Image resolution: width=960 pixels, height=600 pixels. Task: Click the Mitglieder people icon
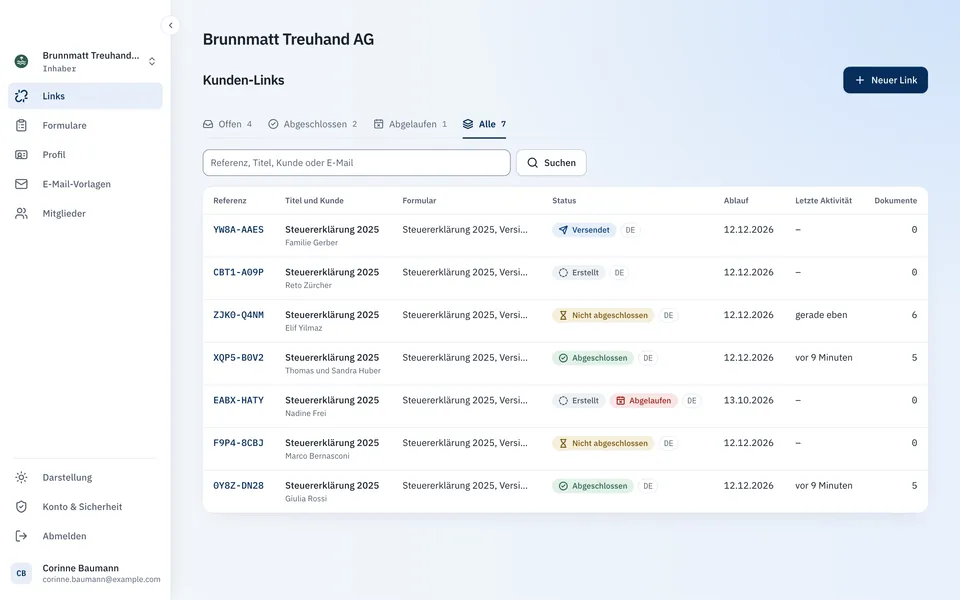pyautogui.click(x=21, y=214)
